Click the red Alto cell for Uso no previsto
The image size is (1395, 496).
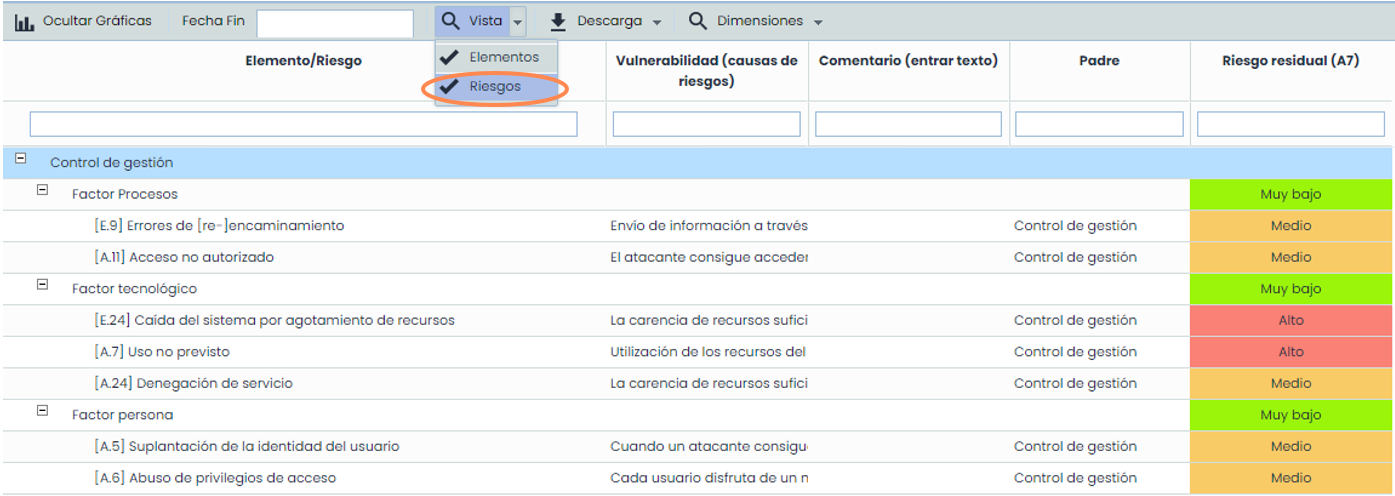[x=1290, y=352]
